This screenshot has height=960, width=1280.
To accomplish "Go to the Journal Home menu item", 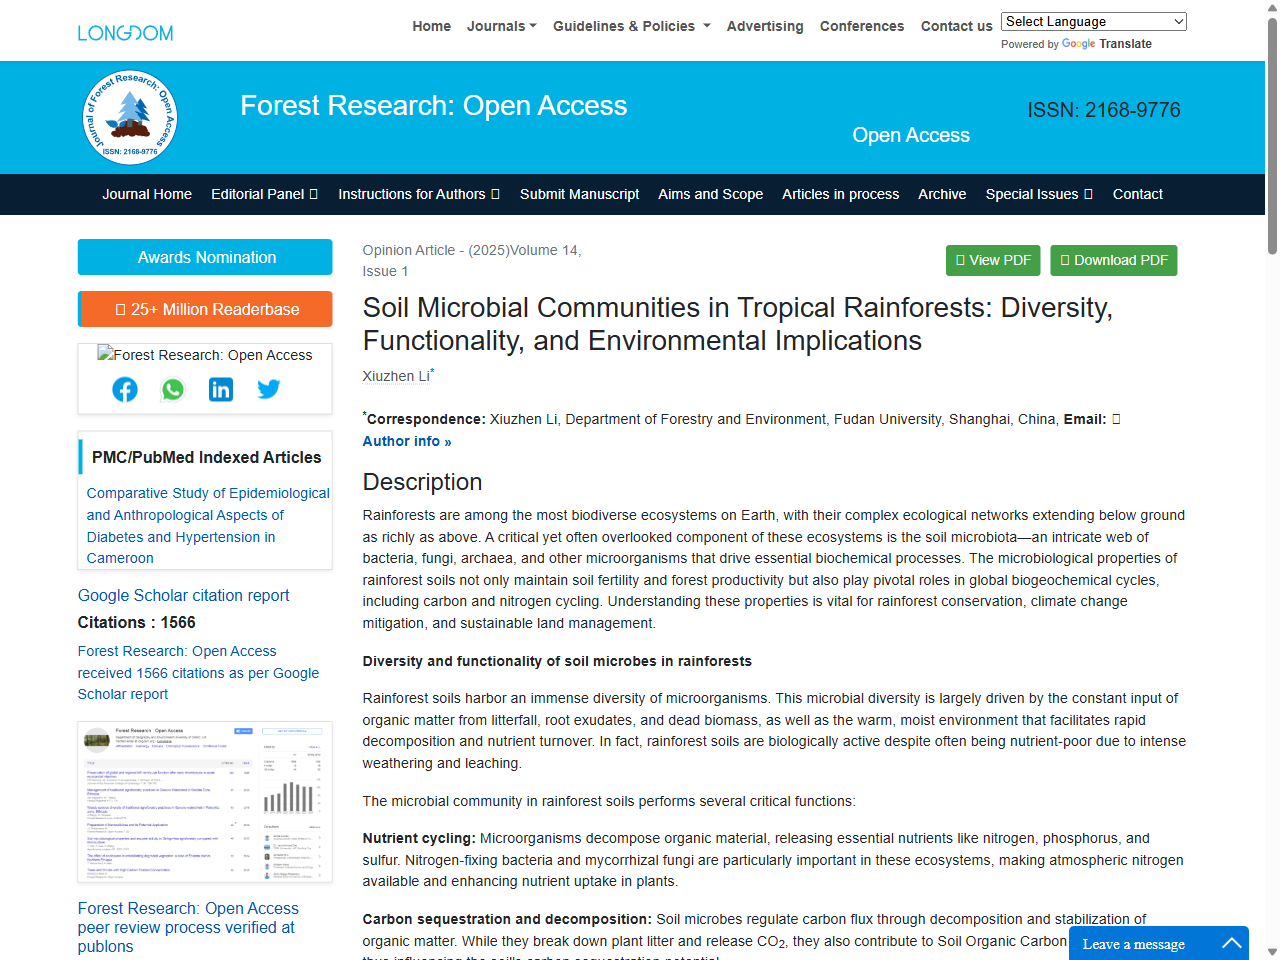I will (146, 194).
